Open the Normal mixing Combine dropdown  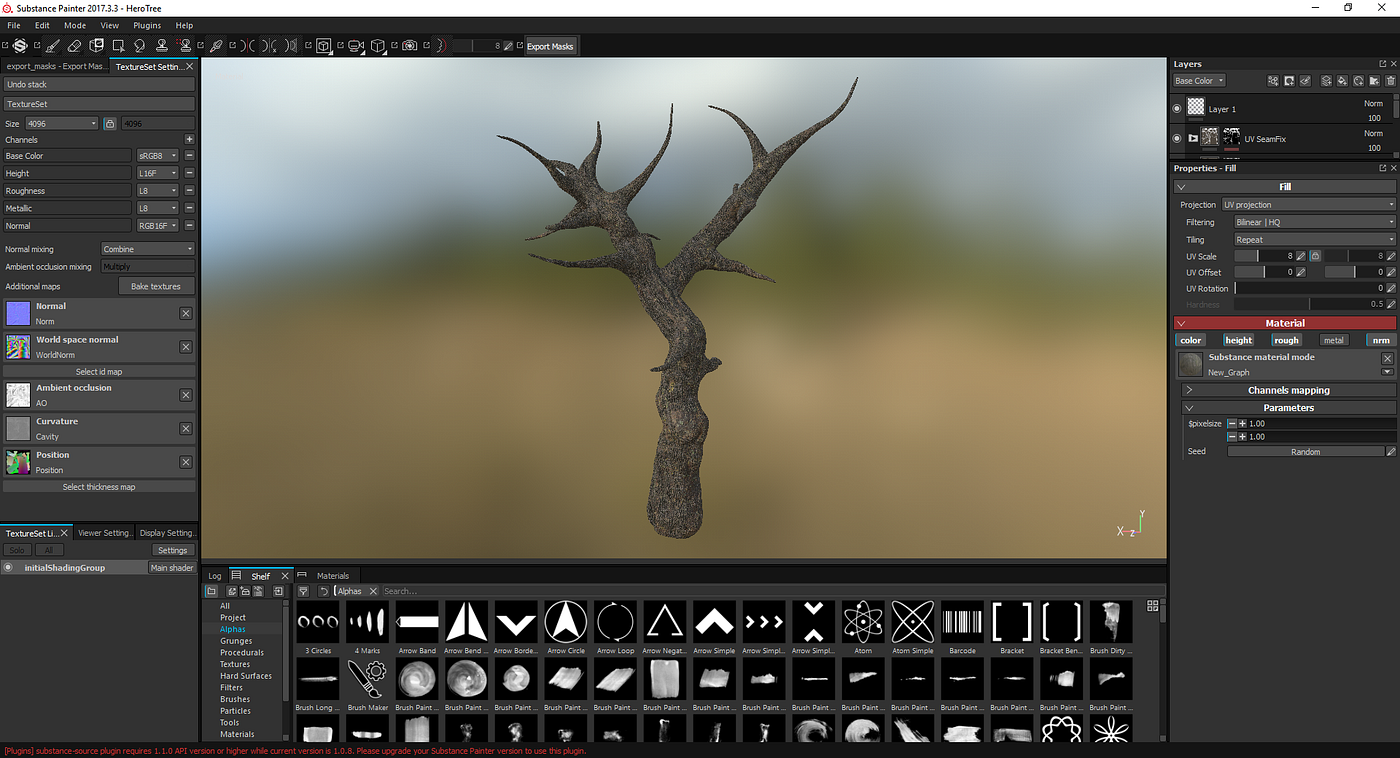coord(147,248)
